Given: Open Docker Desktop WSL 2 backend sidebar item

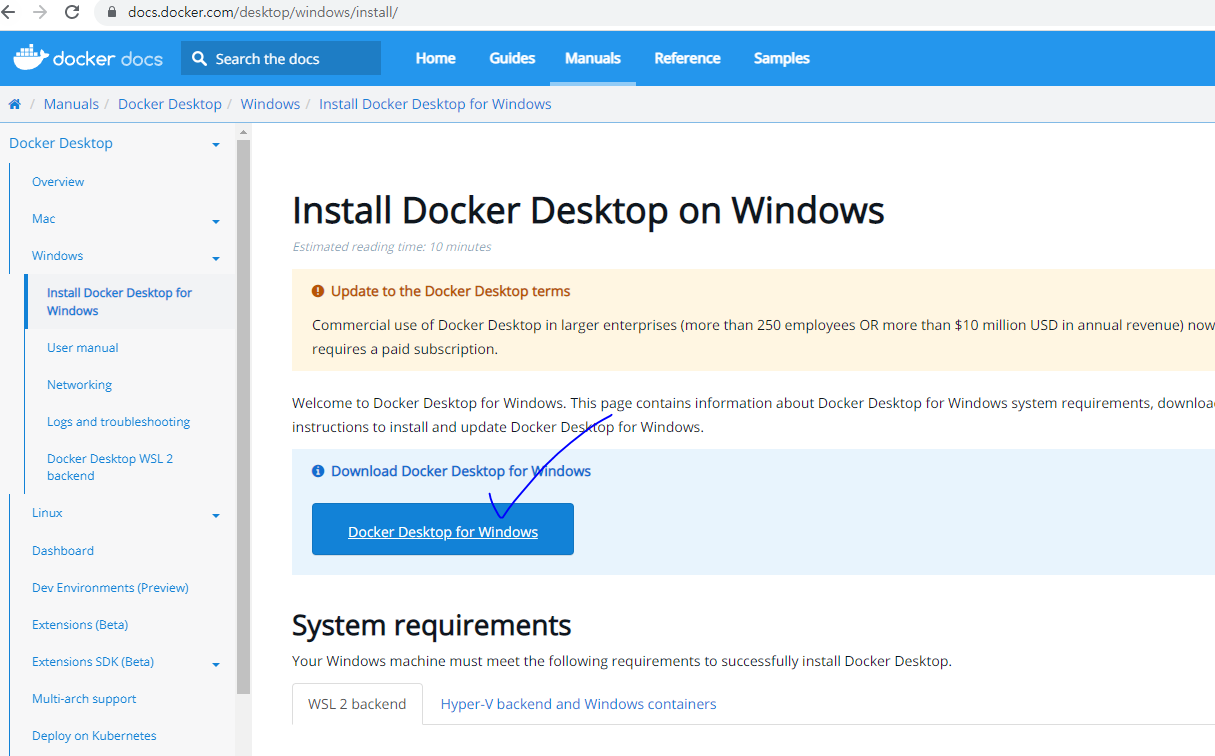Looking at the screenshot, I should [110, 467].
